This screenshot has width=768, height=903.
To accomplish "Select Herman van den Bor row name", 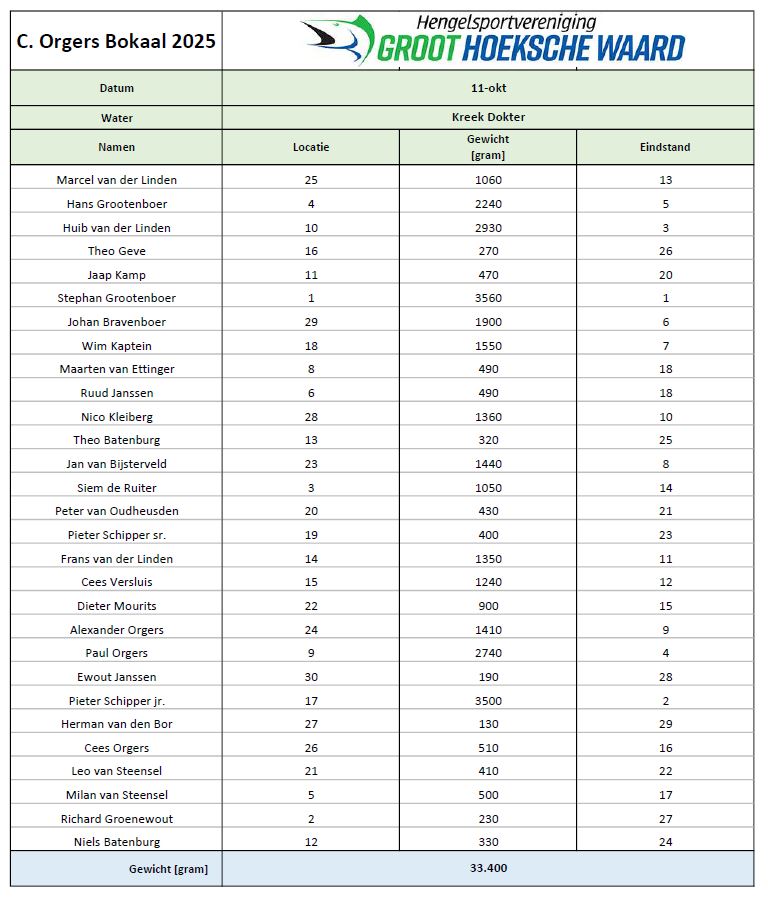I will pyautogui.click(x=116, y=724).
